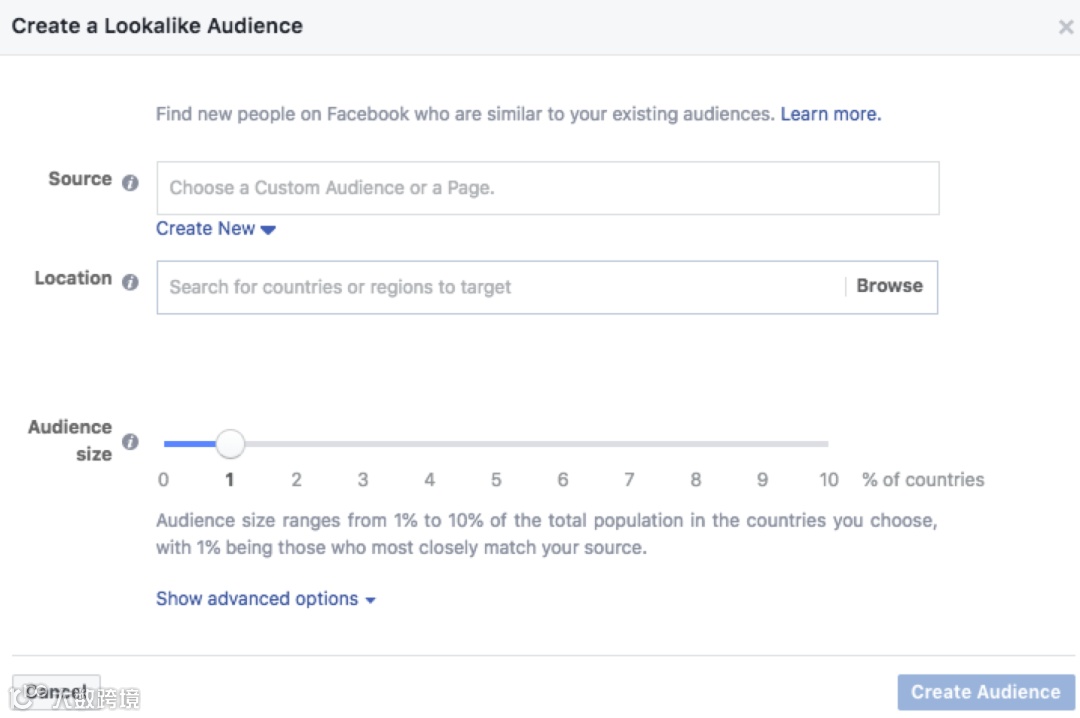The image size is (1080, 718).
Task: Click the far right end of the slider
Action: click(x=828, y=443)
